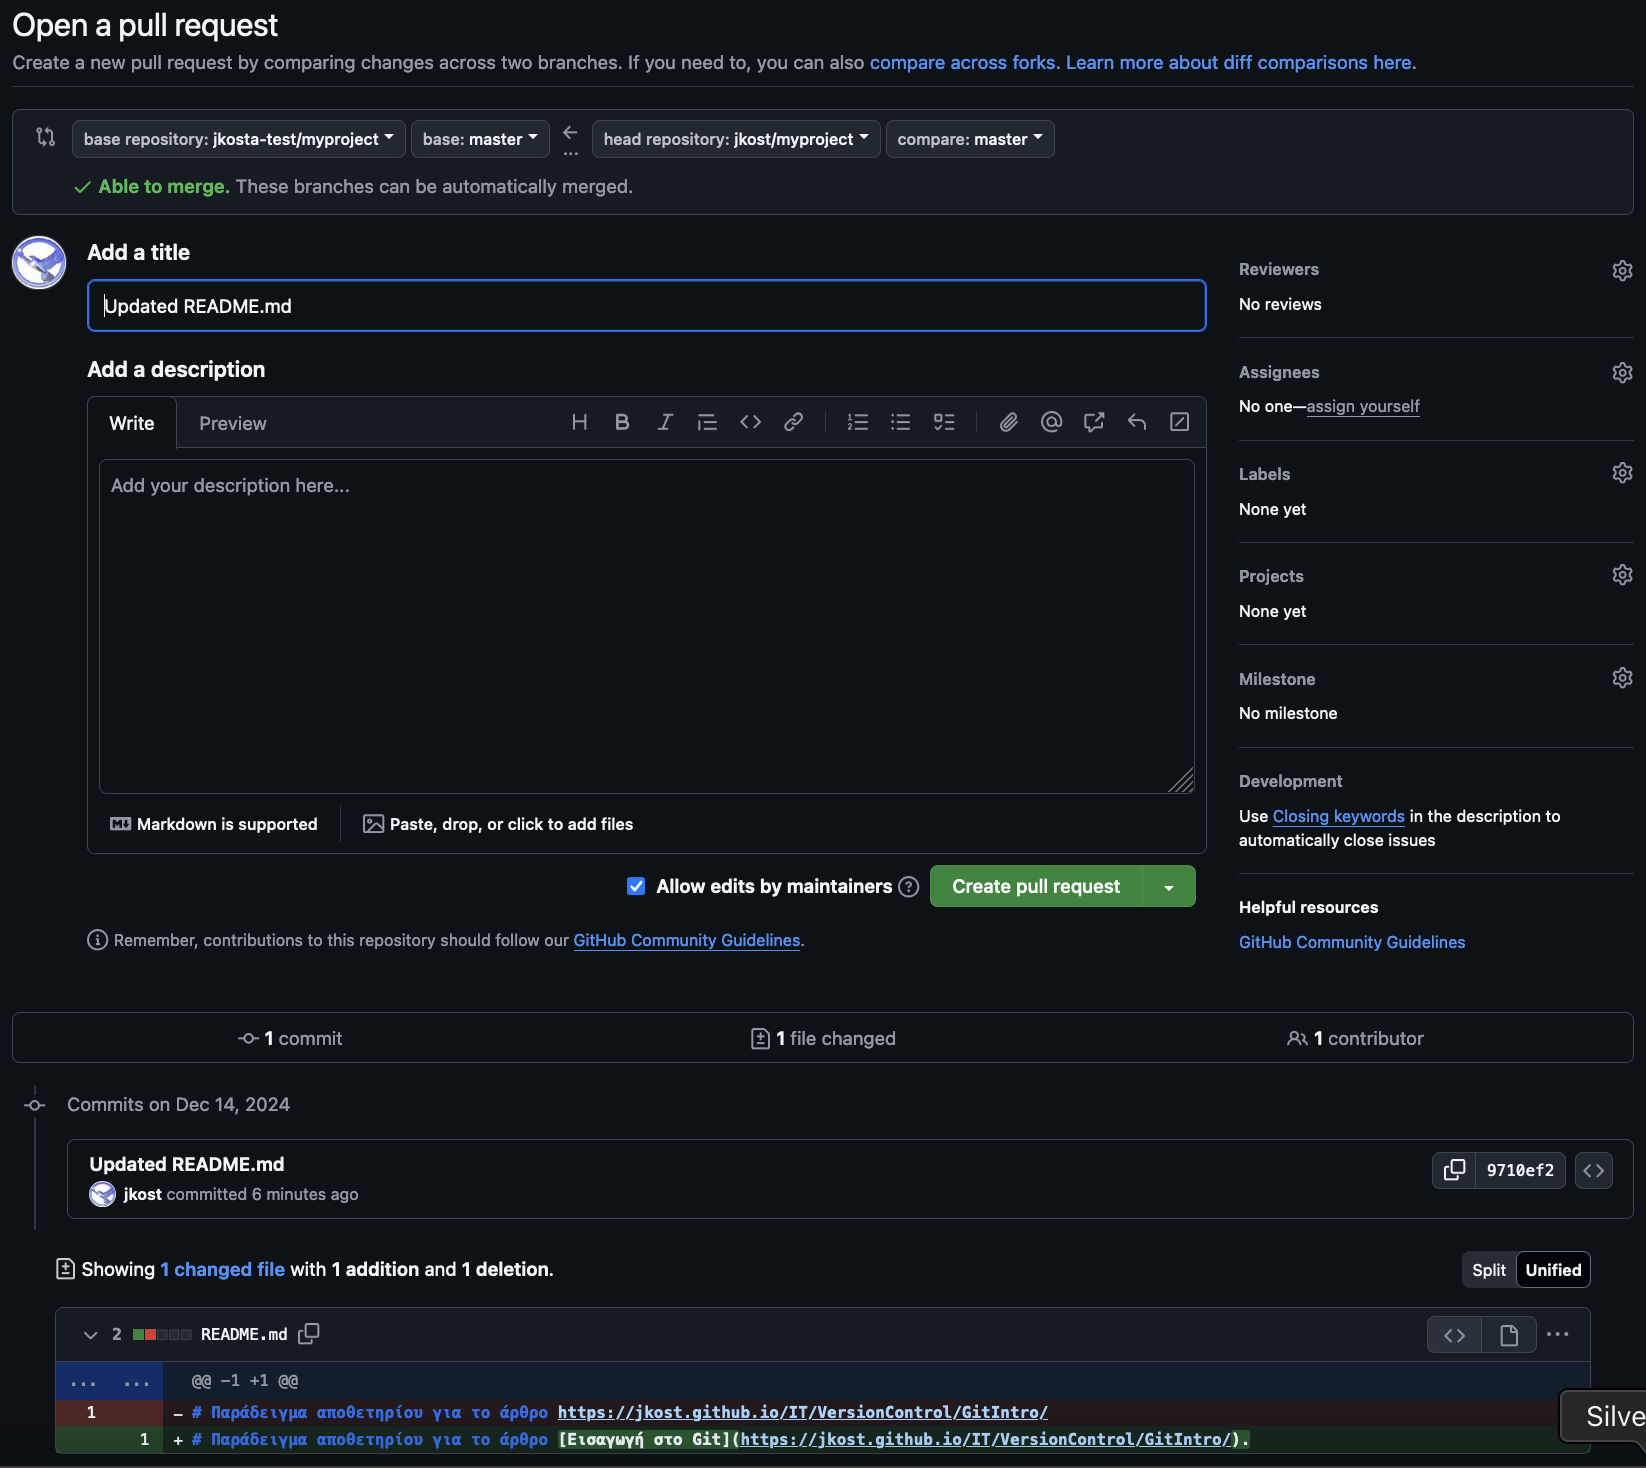Open README.md file options ellipsis menu

1558,1334
